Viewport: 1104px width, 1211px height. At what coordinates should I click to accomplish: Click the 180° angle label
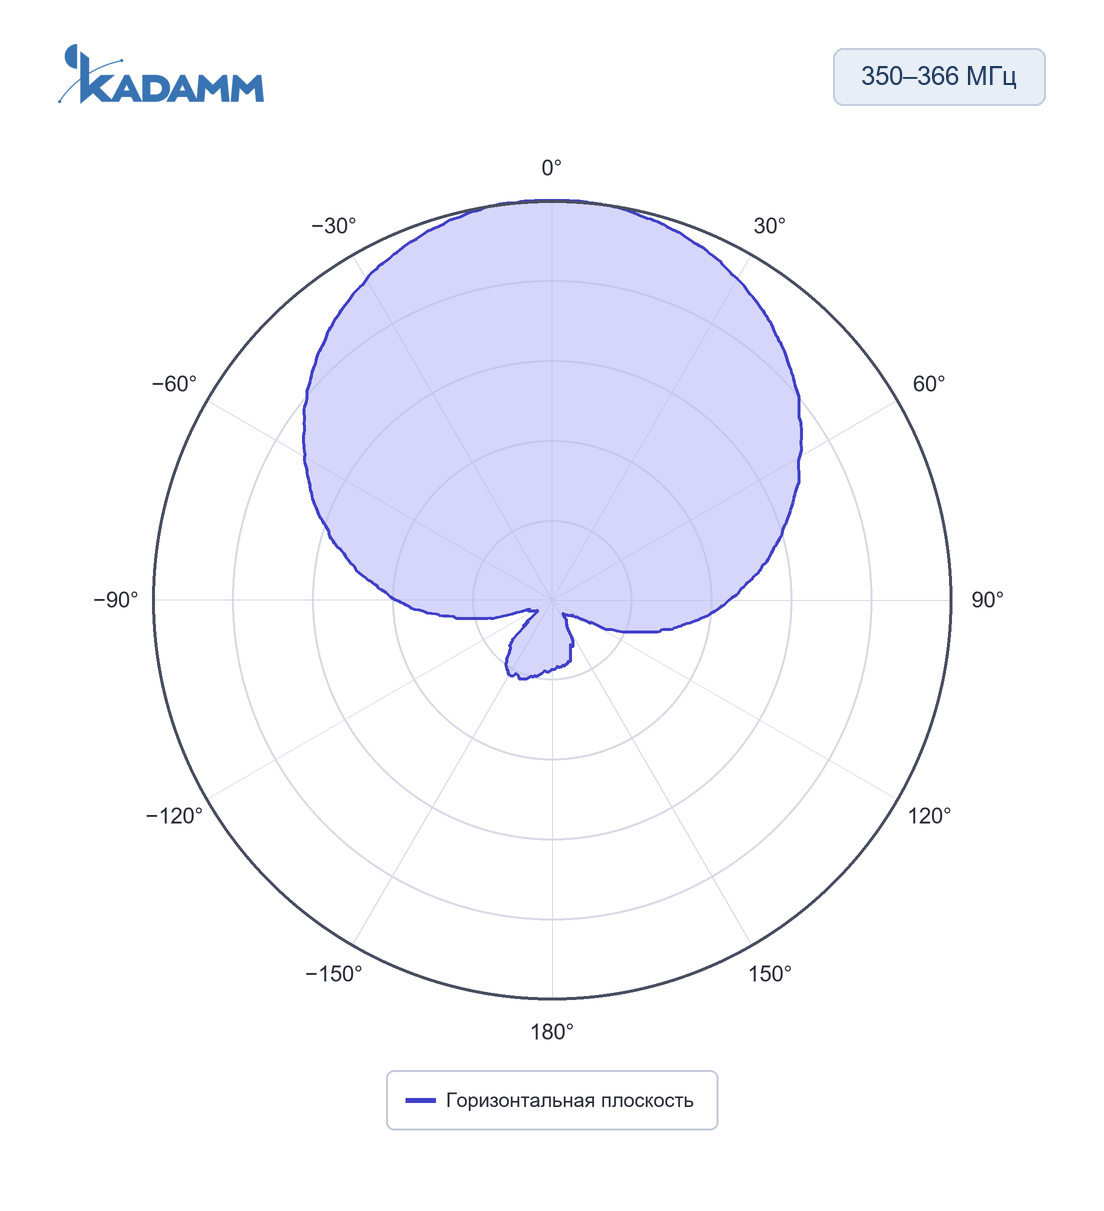552,1032
